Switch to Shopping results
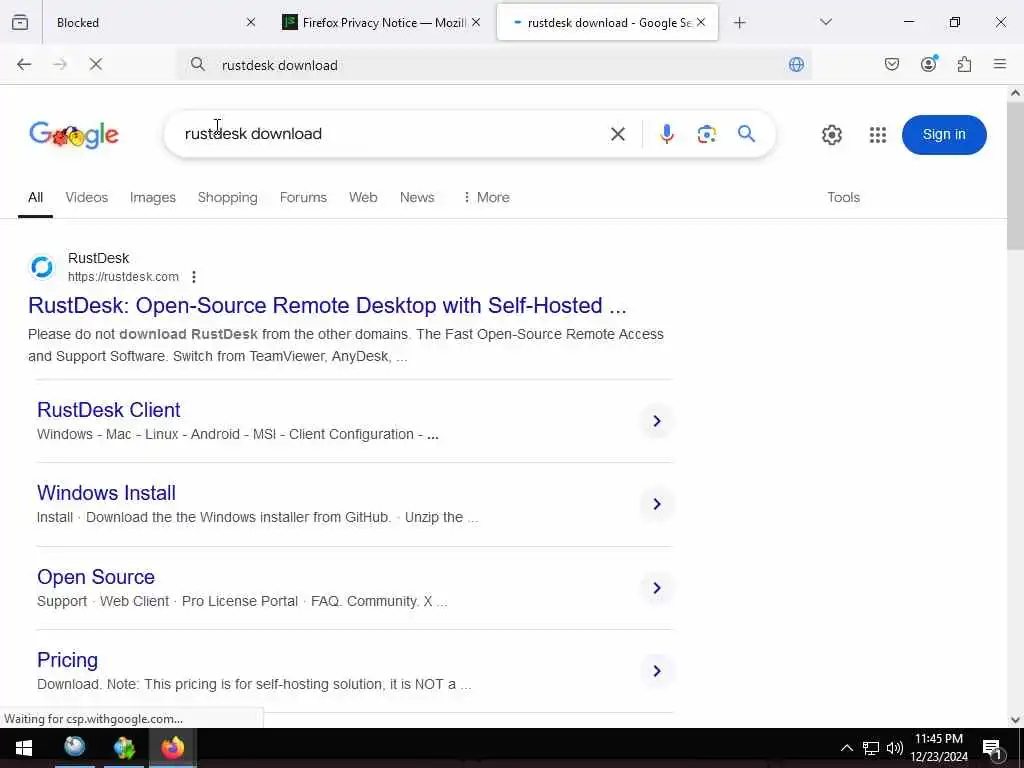The width and height of the screenshot is (1024, 768). [x=228, y=197]
